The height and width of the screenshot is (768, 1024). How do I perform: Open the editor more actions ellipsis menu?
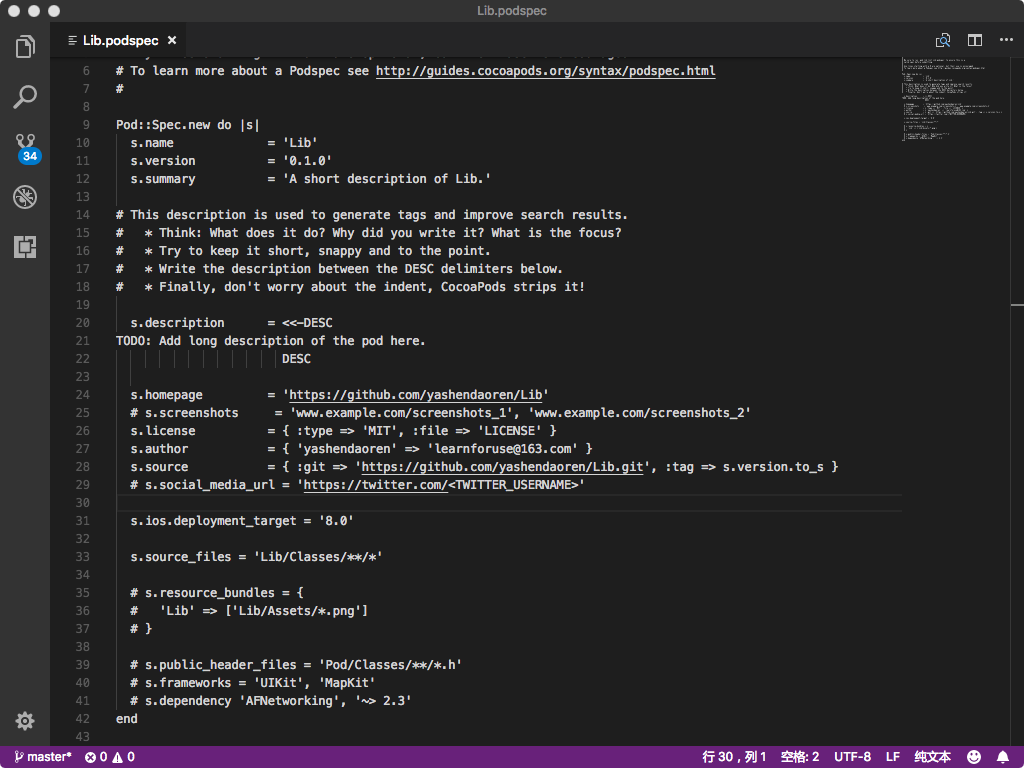pos(1006,41)
